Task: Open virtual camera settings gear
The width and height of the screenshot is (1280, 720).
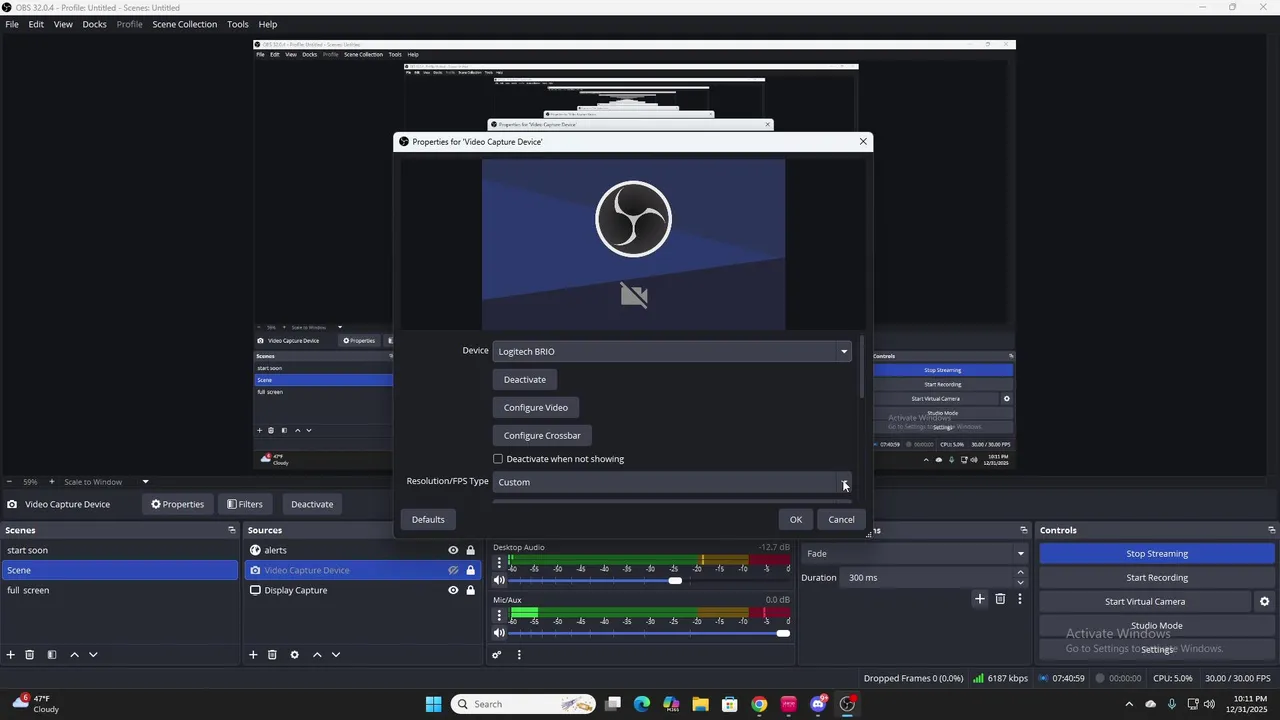Action: click(x=1264, y=602)
